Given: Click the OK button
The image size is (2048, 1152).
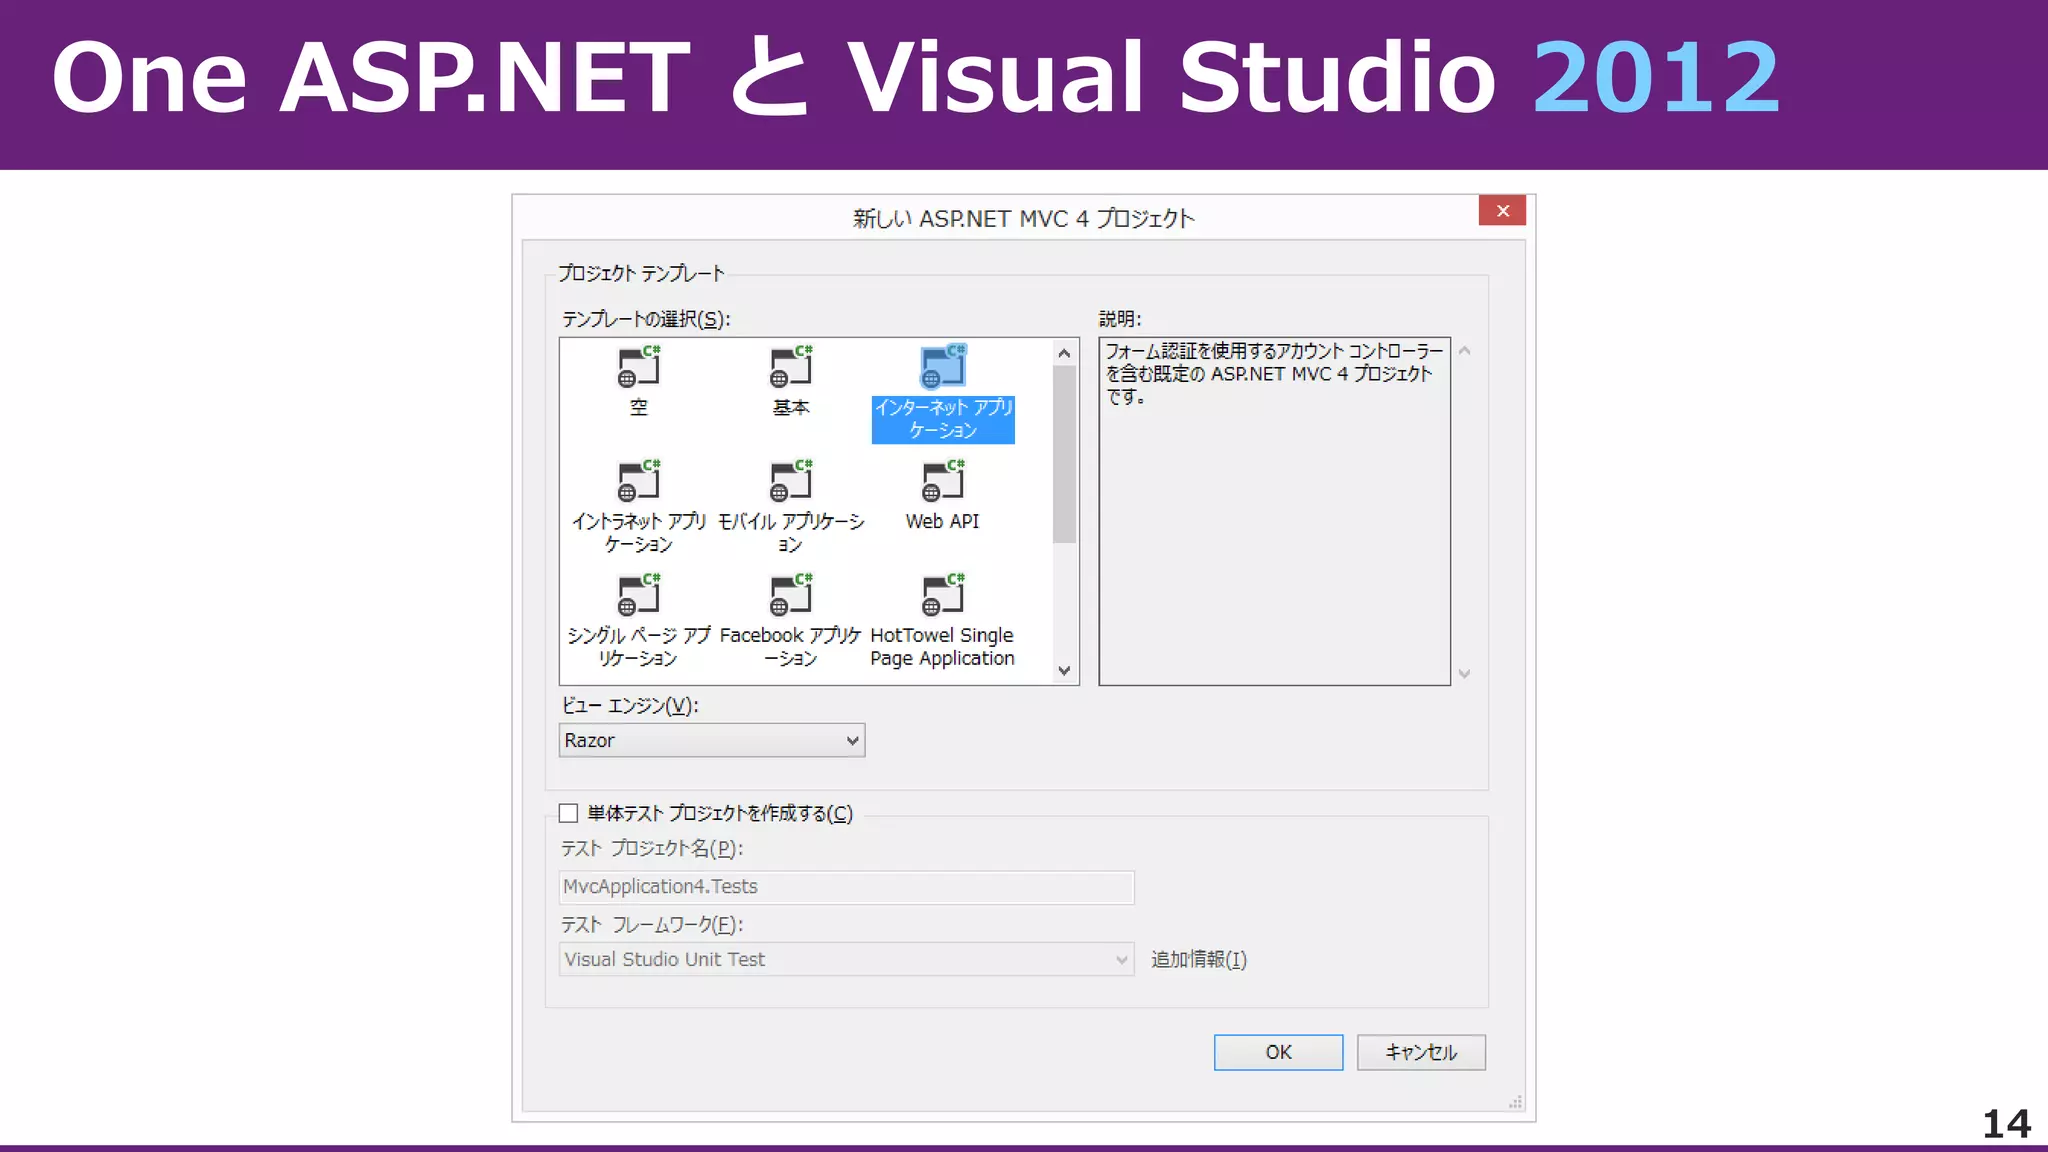Looking at the screenshot, I should click(1278, 1052).
